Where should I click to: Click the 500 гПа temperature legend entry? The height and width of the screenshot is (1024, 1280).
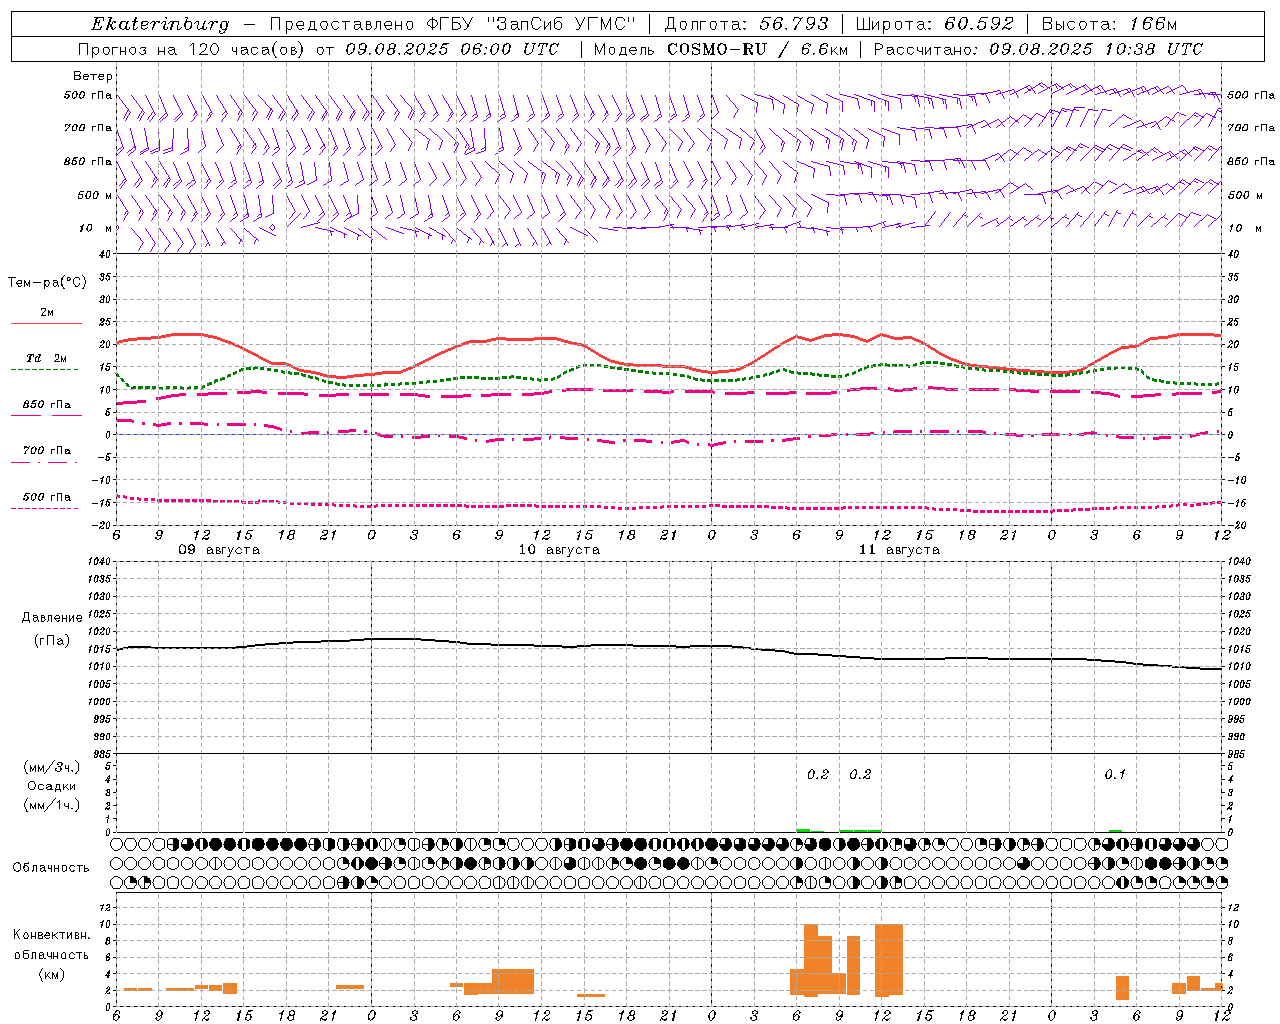click(47, 497)
